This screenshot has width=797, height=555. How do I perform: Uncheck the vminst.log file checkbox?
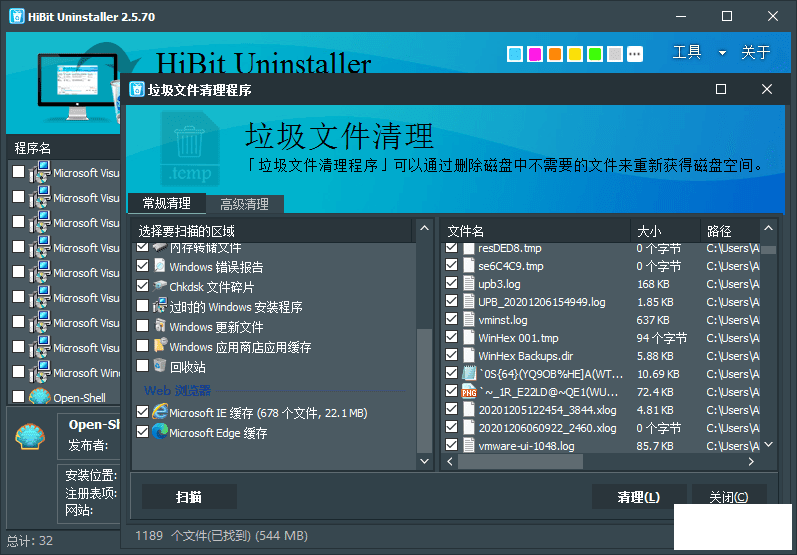coord(451,320)
